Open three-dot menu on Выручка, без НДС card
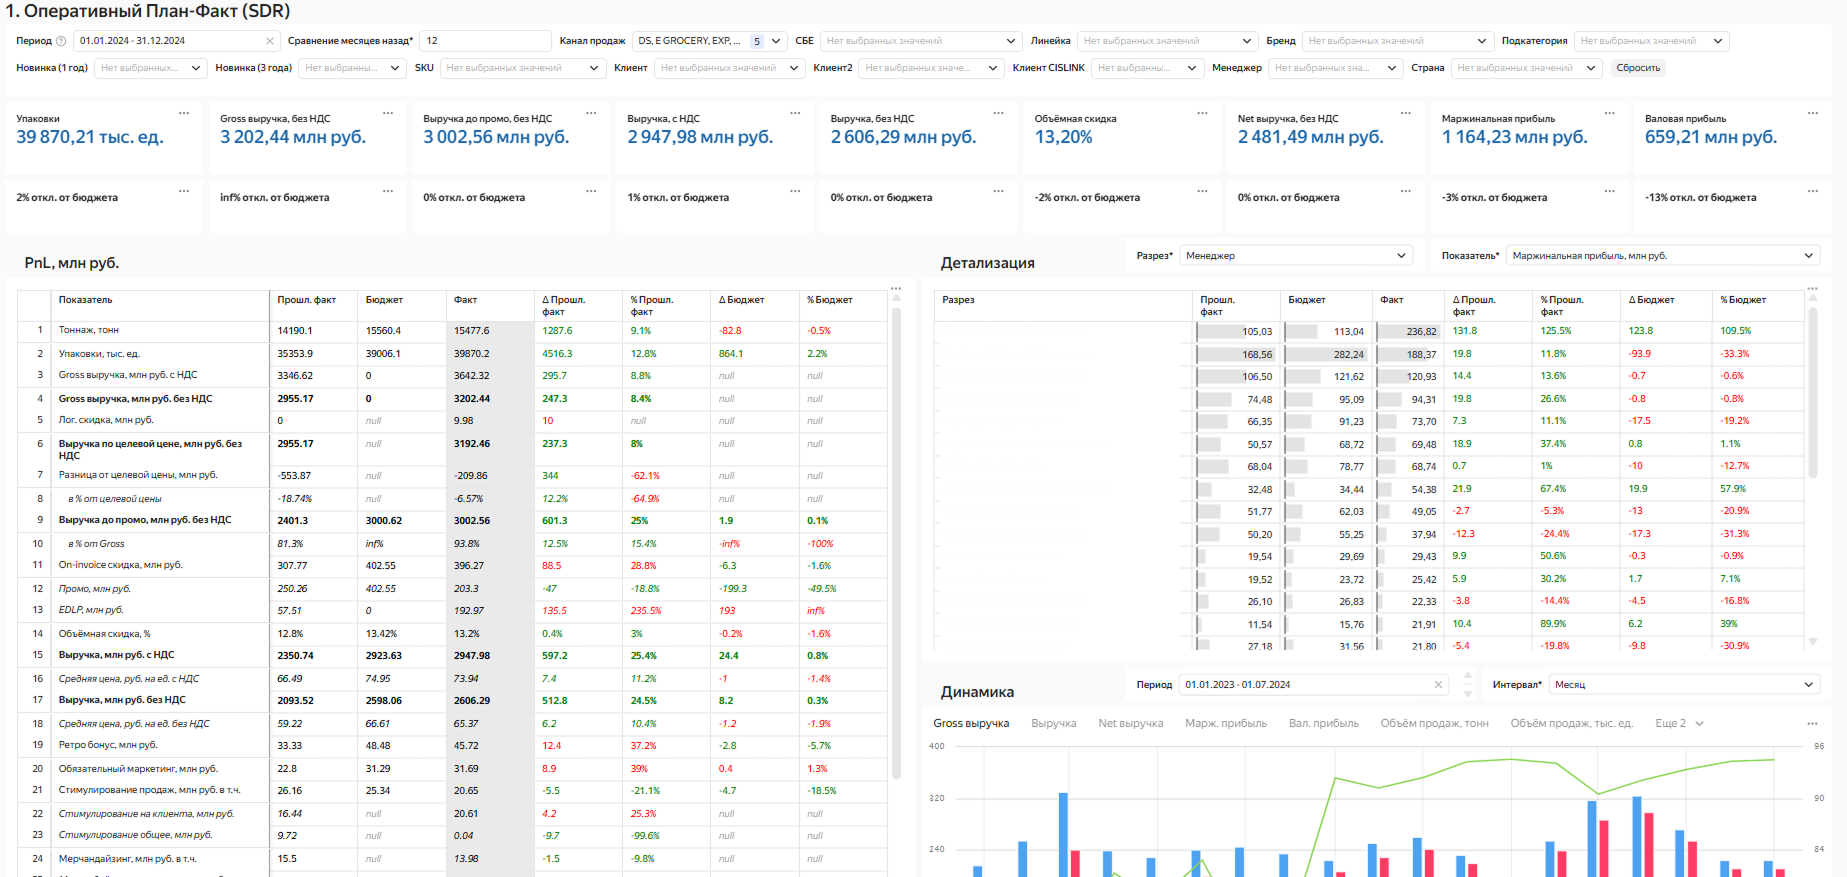The image size is (1847, 877). [x=998, y=113]
